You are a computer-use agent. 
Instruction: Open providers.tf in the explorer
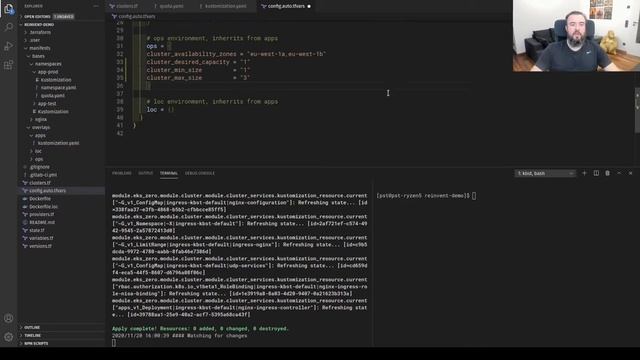point(41,214)
